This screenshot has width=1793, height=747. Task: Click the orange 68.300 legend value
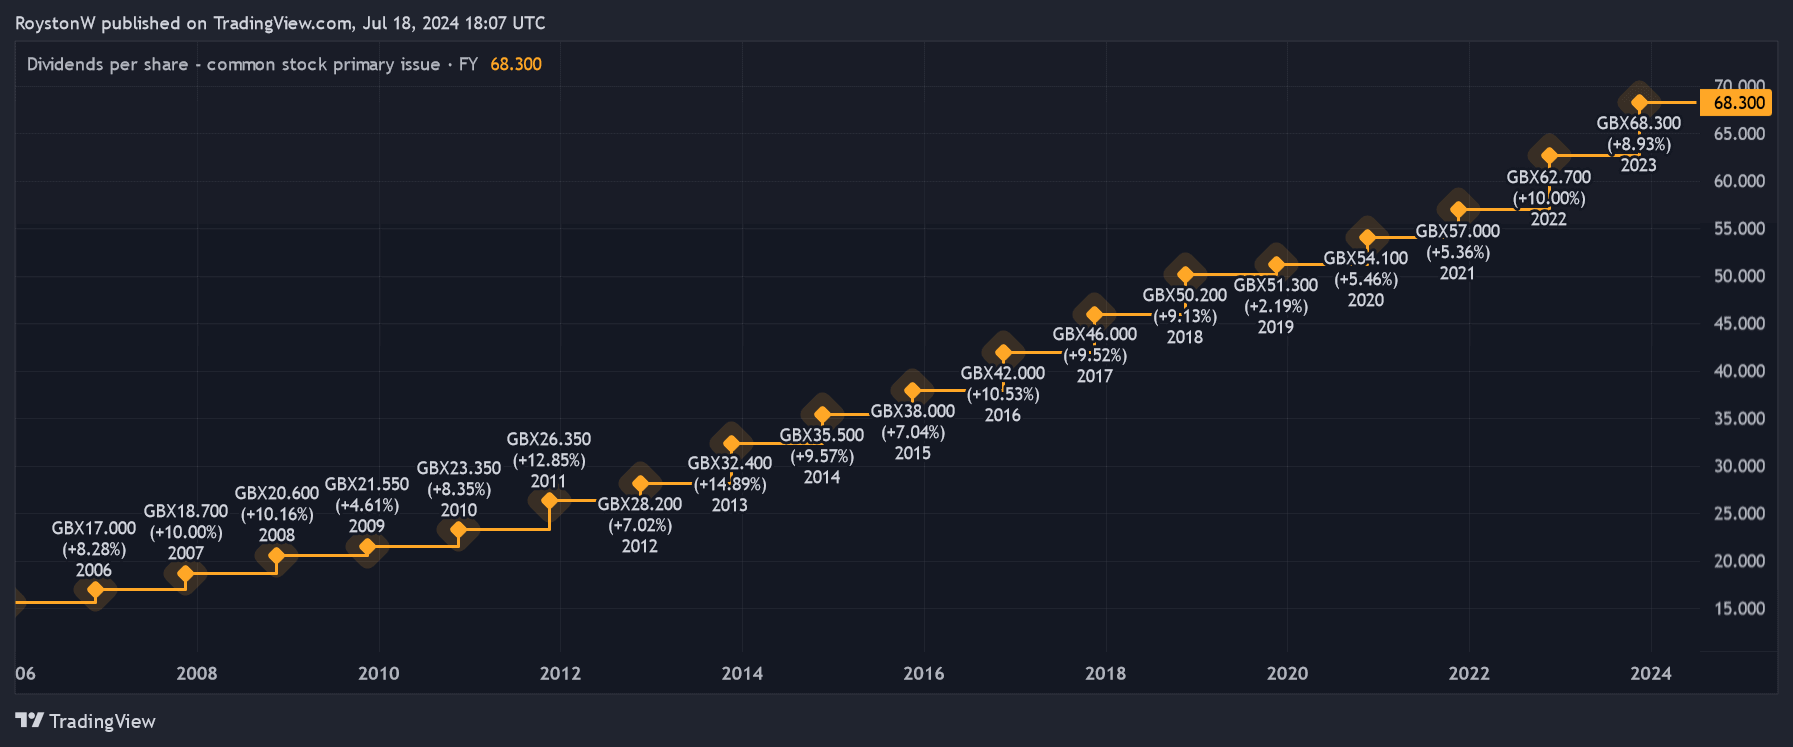[516, 64]
